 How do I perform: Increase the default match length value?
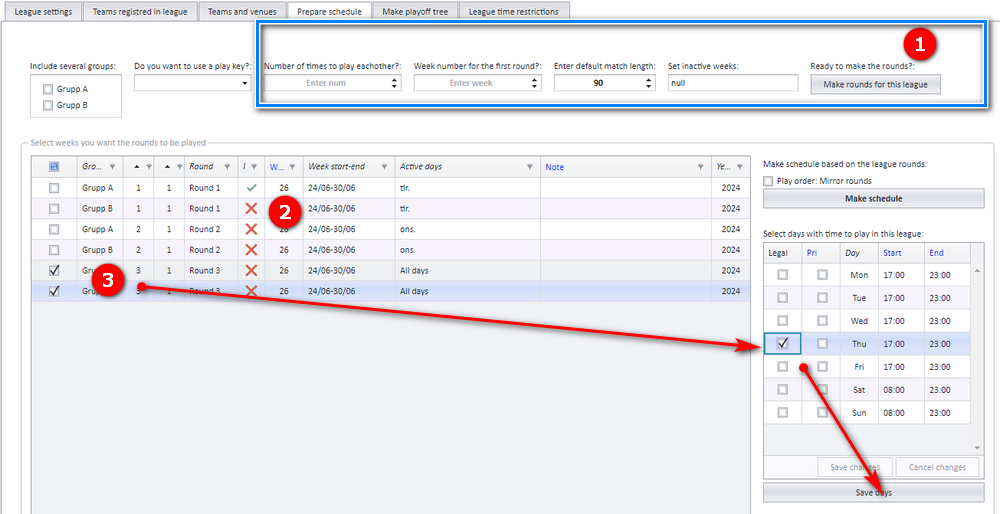point(649,80)
